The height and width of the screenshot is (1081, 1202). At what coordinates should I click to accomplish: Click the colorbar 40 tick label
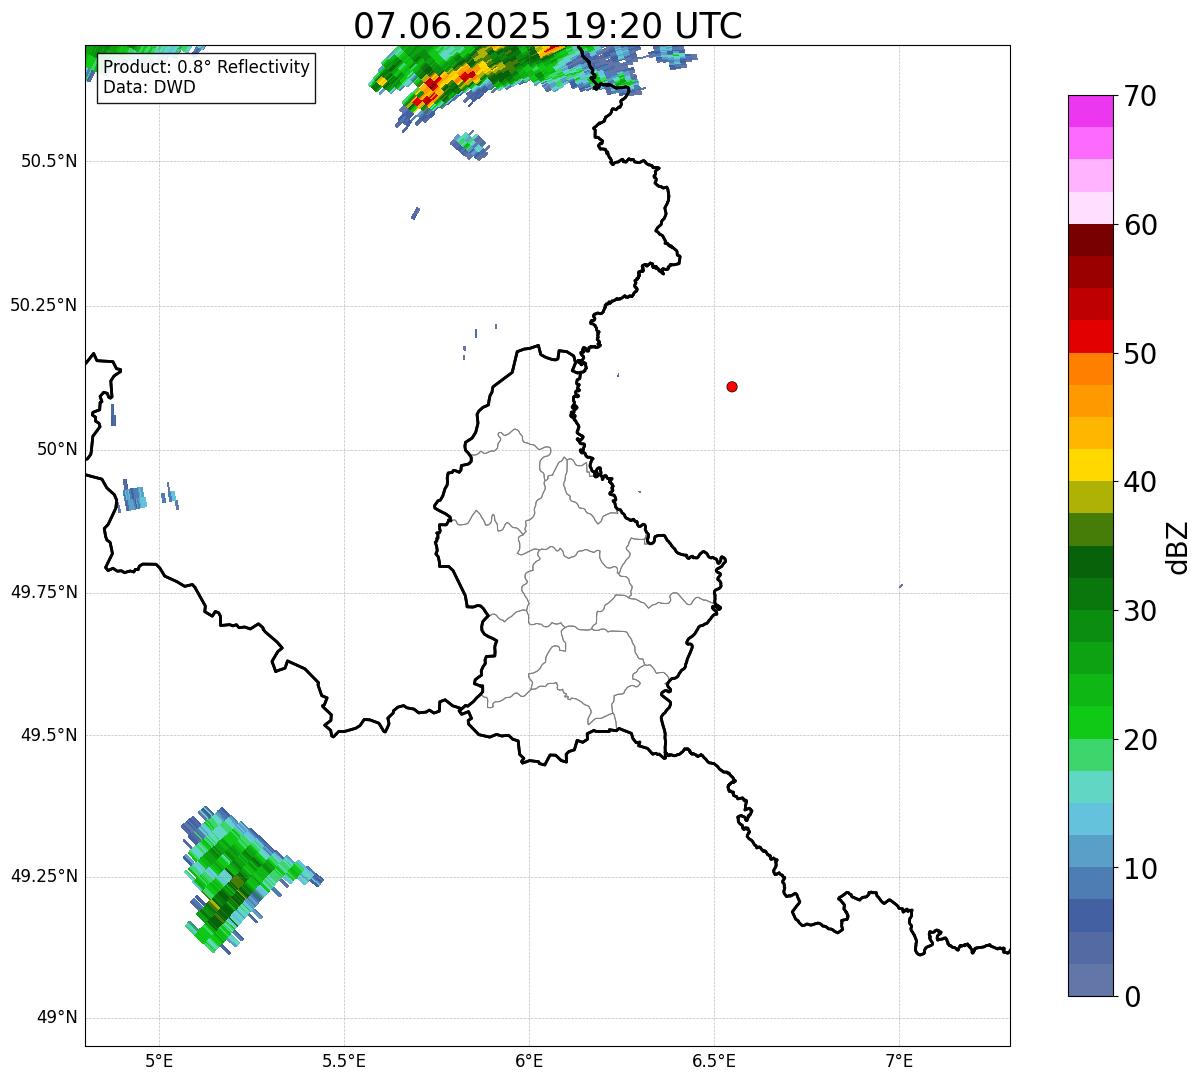coord(1139,482)
